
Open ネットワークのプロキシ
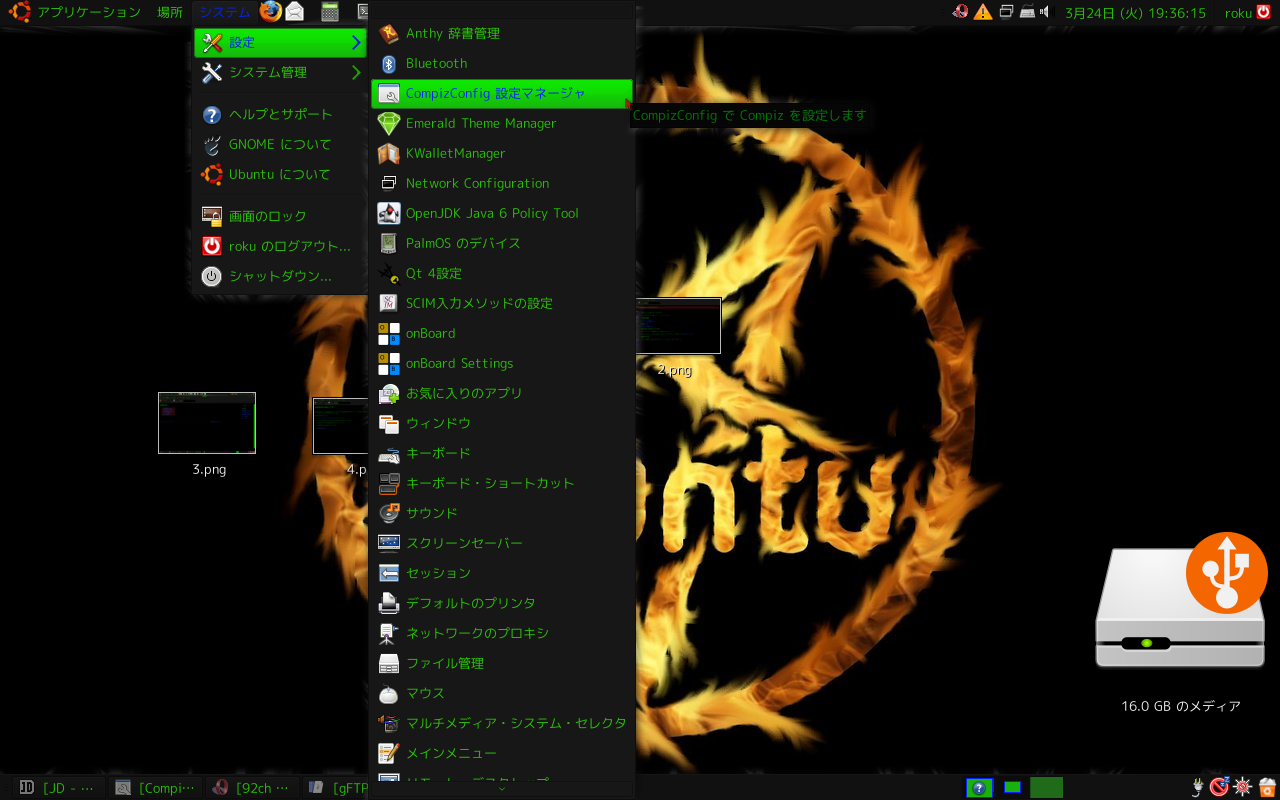[x=502, y=634]
